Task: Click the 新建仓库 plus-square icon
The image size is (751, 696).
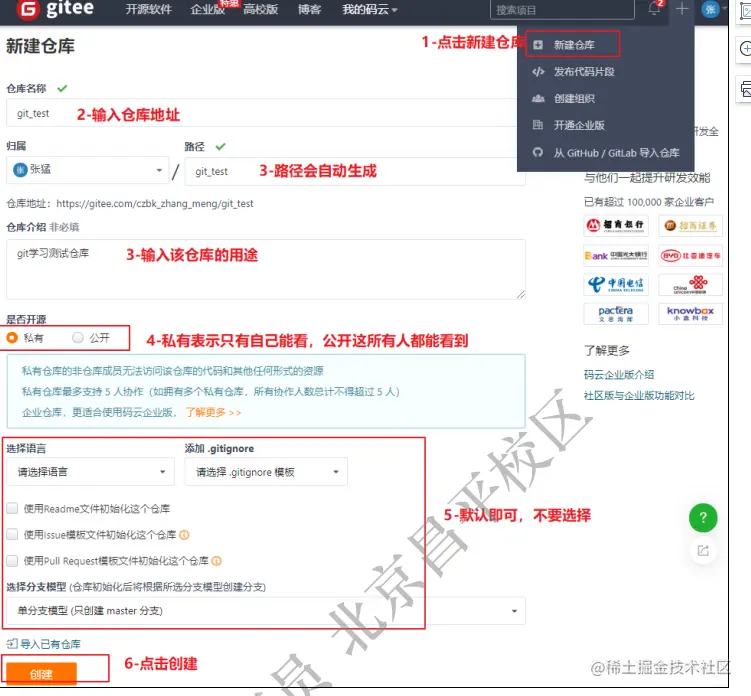Action: point(538,45)
